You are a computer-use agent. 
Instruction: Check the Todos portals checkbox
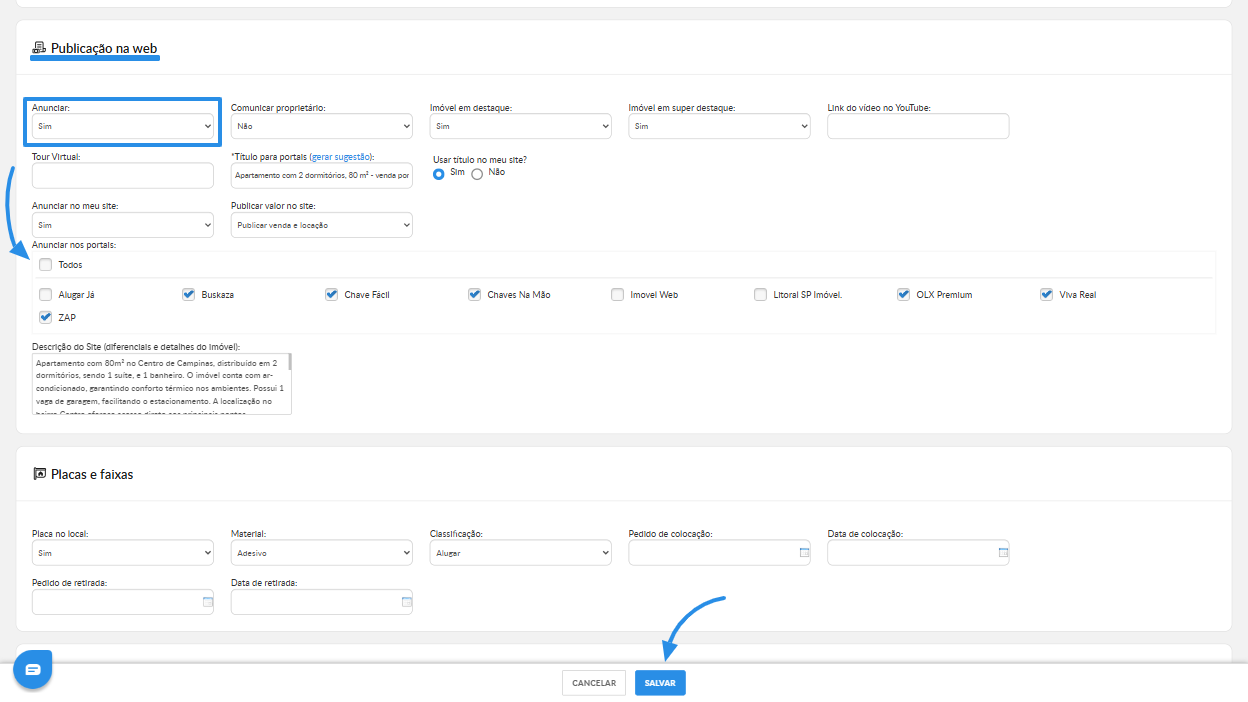[x=46, y=265]
